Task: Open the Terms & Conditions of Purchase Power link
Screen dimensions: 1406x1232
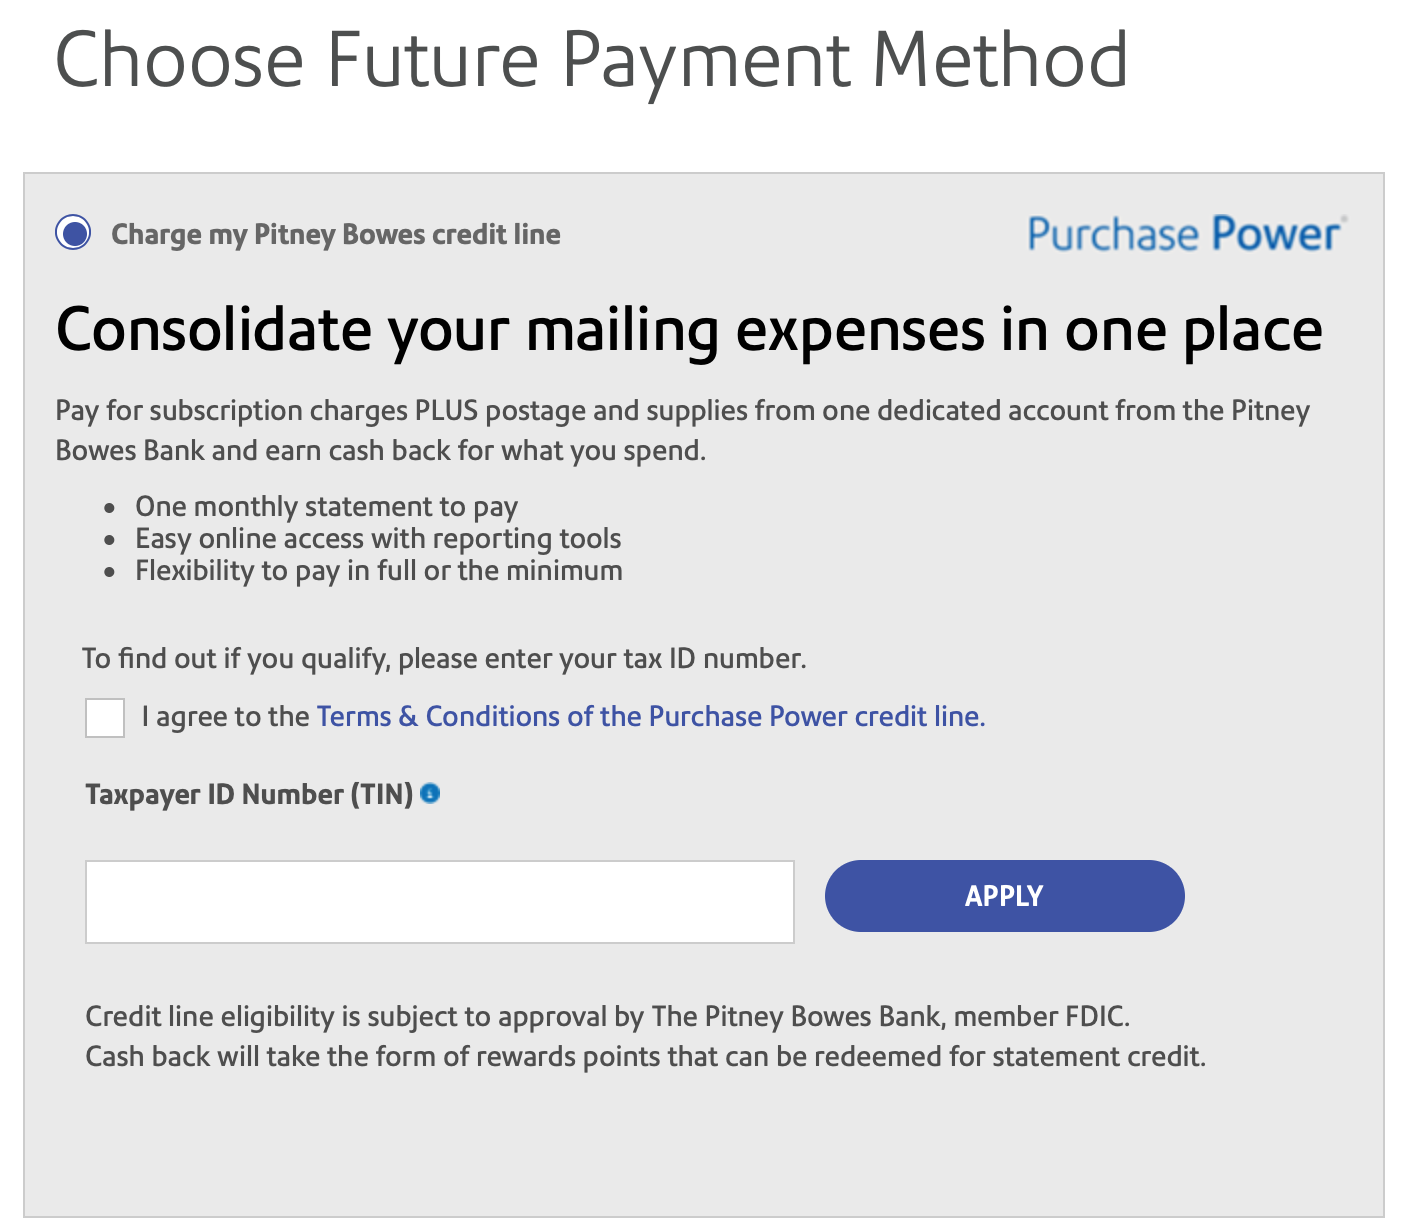Action: point(649,716)
